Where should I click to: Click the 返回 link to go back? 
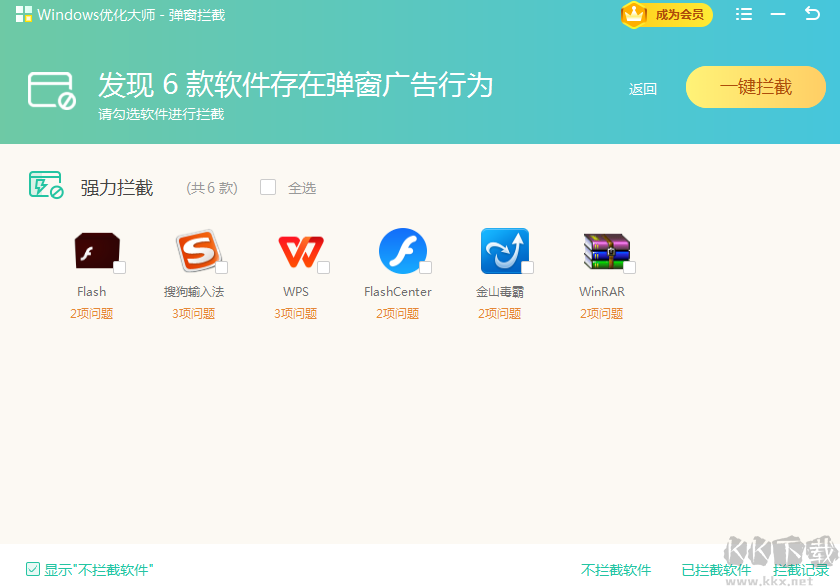coord(642,88)
